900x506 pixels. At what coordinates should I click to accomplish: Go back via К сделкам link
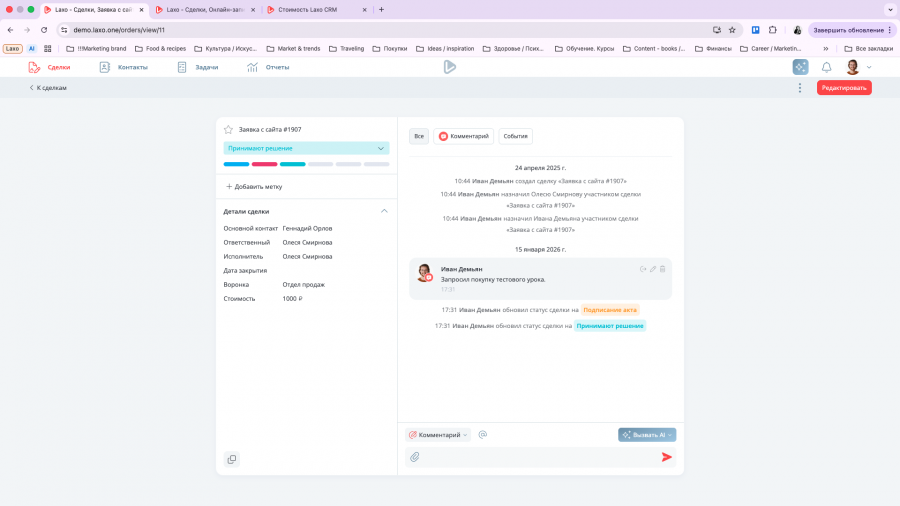coord(48,88)
